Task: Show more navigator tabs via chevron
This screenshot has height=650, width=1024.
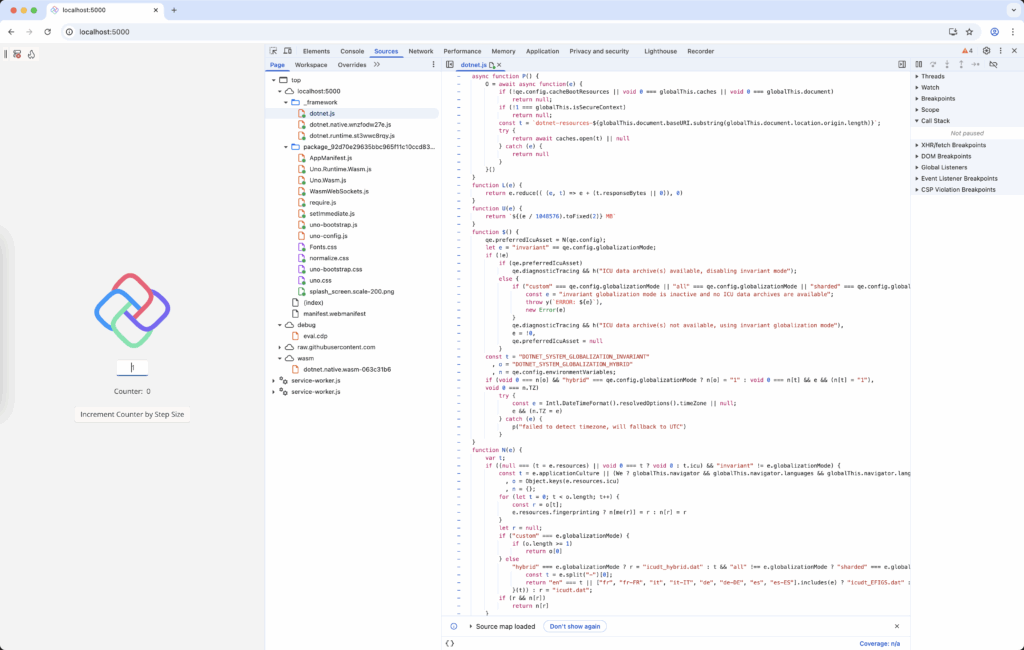Action: tap(377, 64)
